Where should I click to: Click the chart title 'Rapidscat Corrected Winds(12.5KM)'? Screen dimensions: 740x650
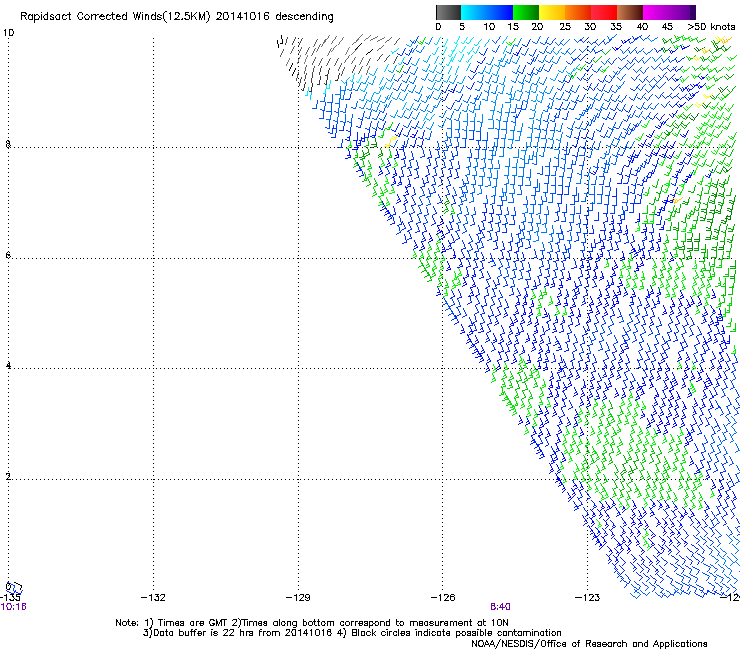(115, 17)
